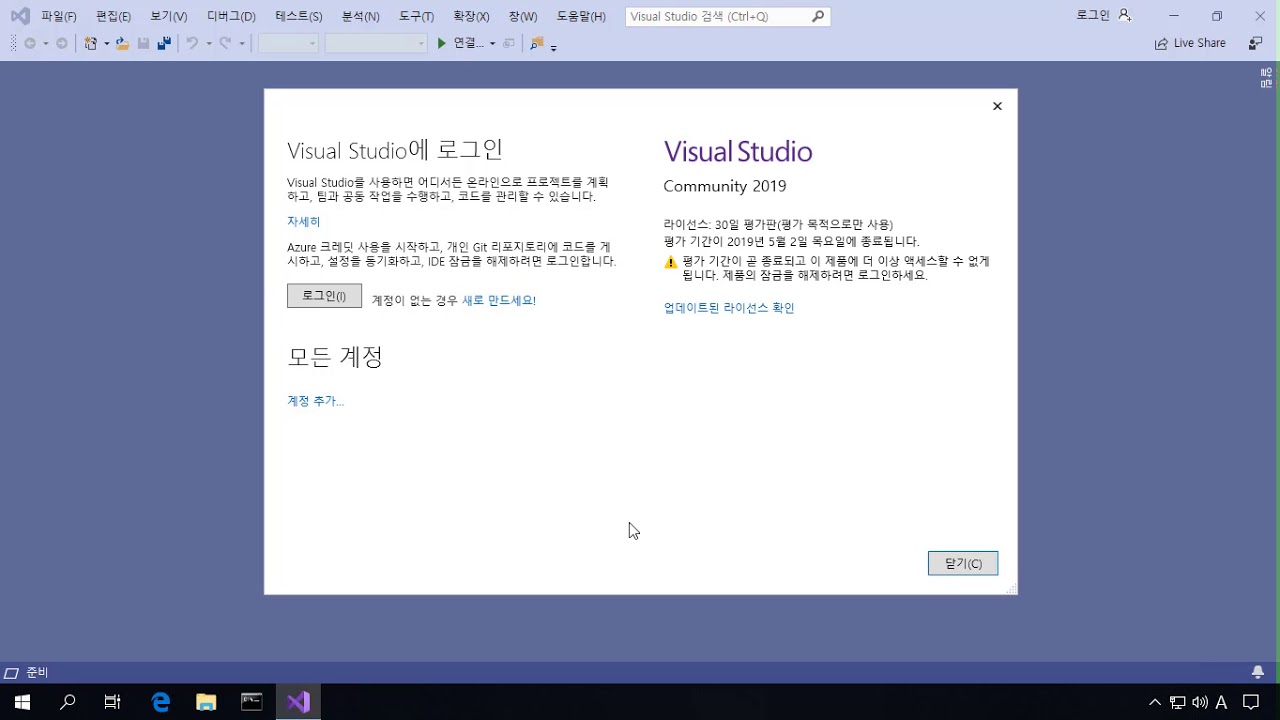This screenshot has height=720, width=1280.
Task: Launch Microsoft Edge from taskbar
Action: tap(160, 702)
